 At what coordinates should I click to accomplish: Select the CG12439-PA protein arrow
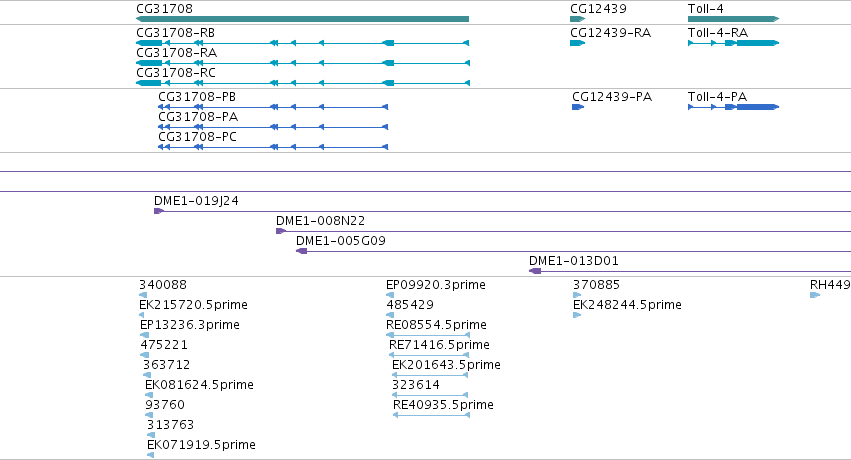pyautogui.click(x=578, y=107)
